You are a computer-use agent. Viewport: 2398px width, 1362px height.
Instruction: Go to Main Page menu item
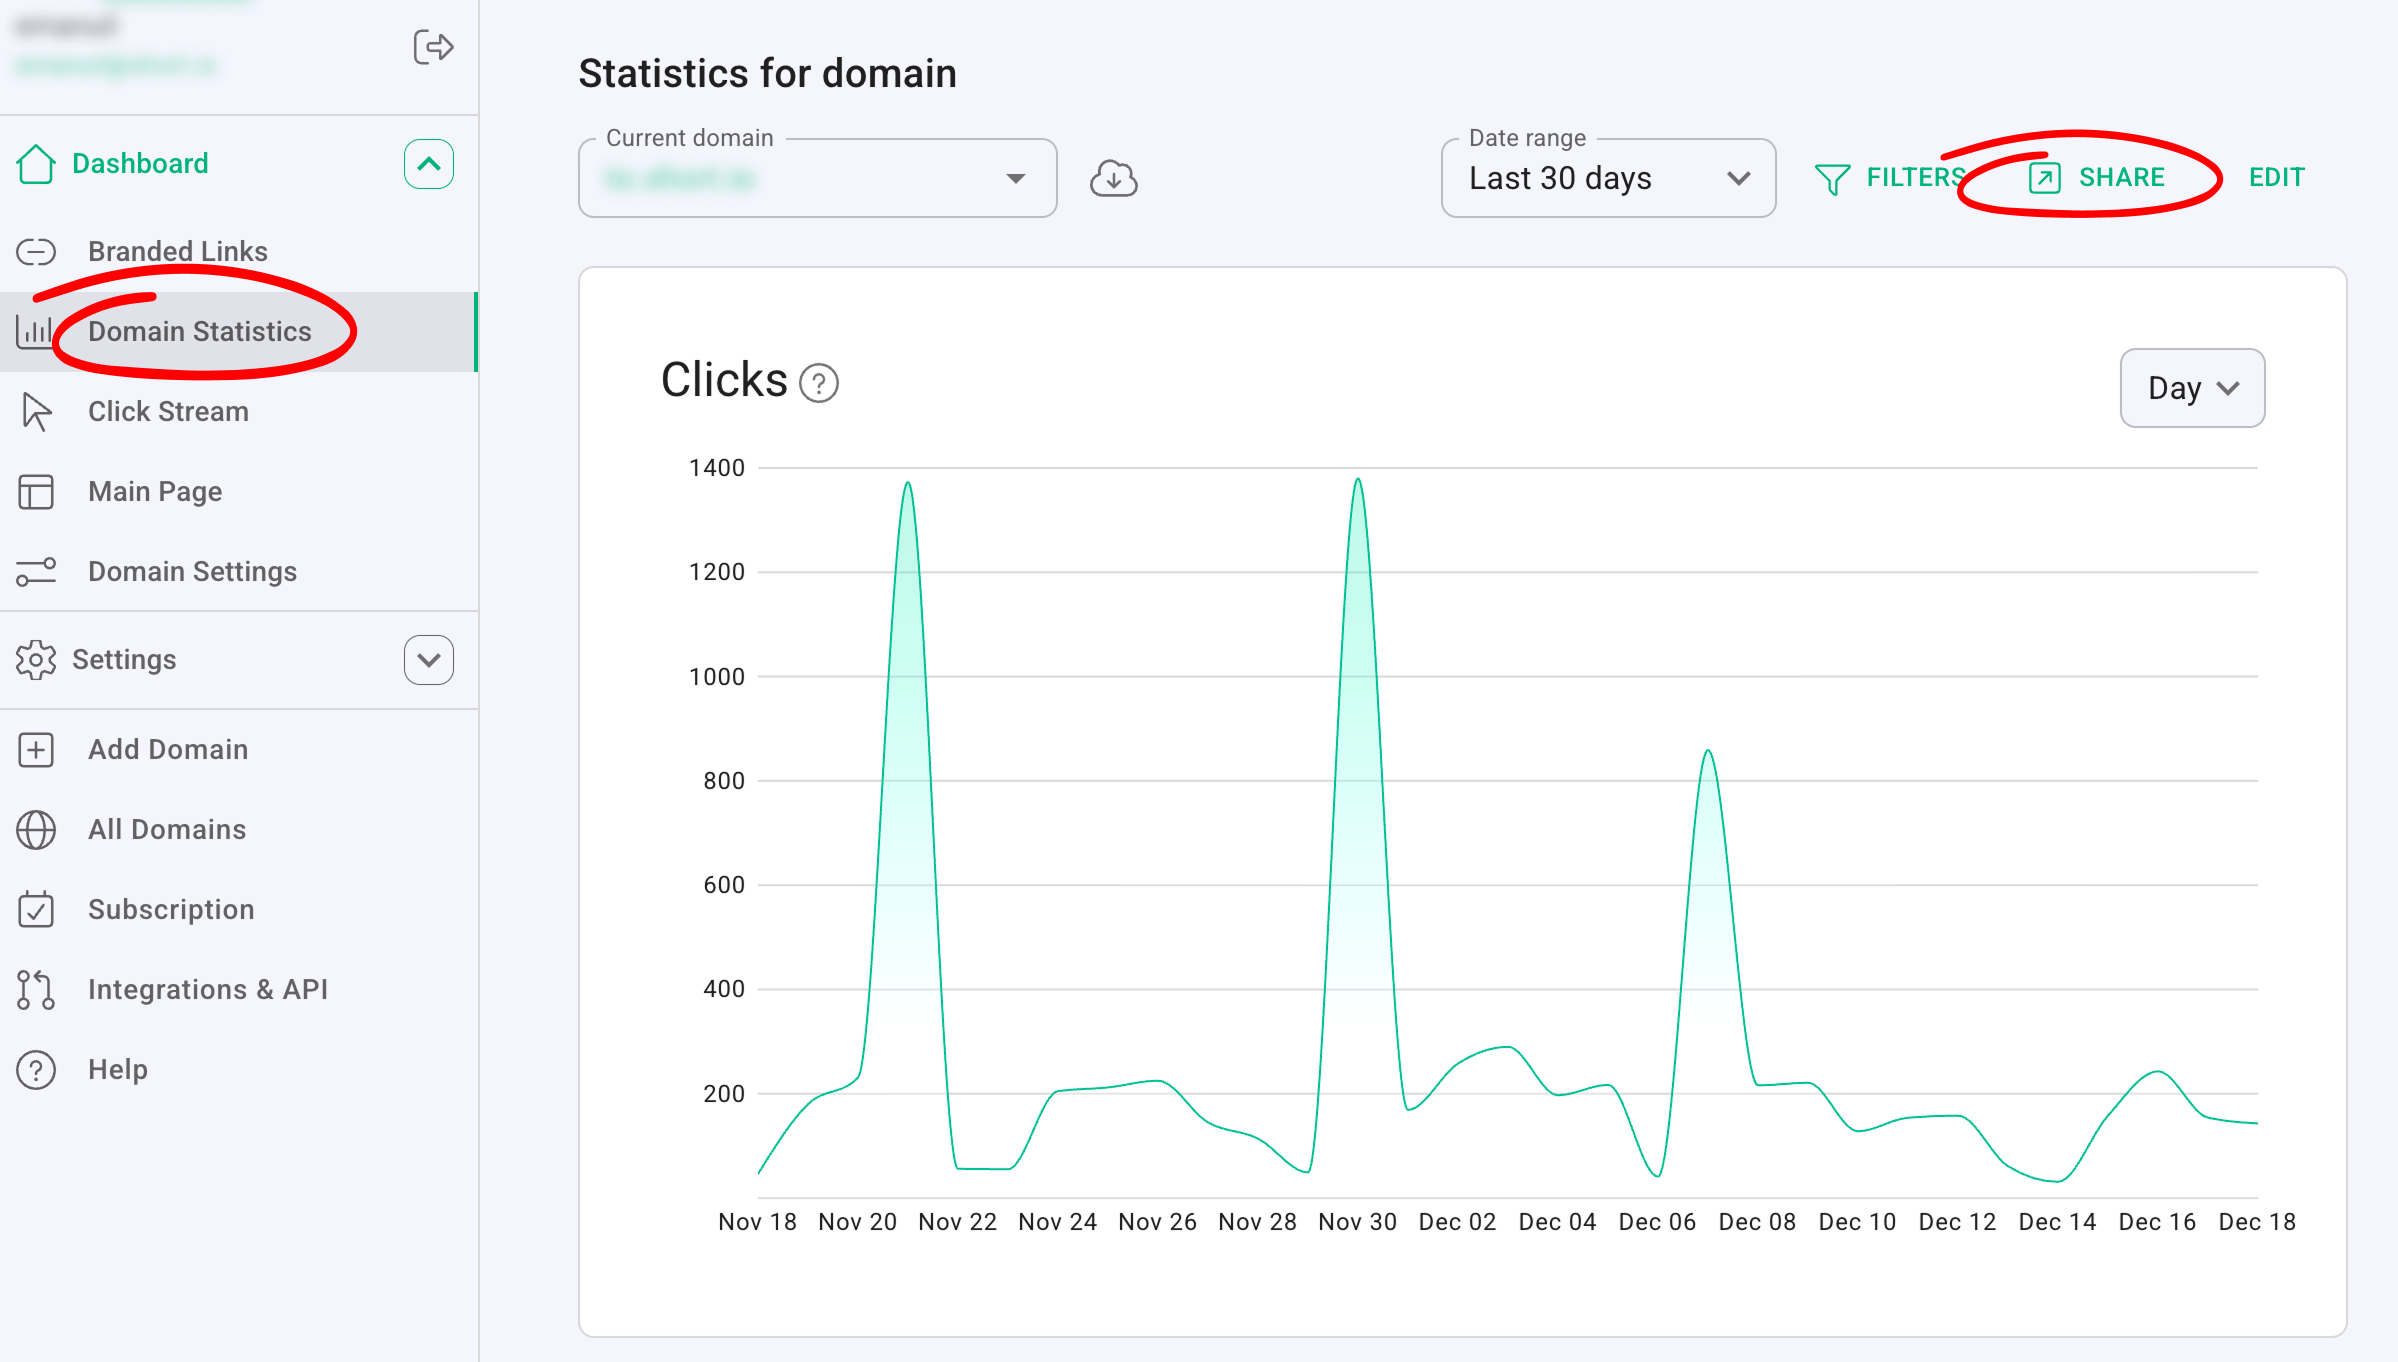click(x=155, y=492)
